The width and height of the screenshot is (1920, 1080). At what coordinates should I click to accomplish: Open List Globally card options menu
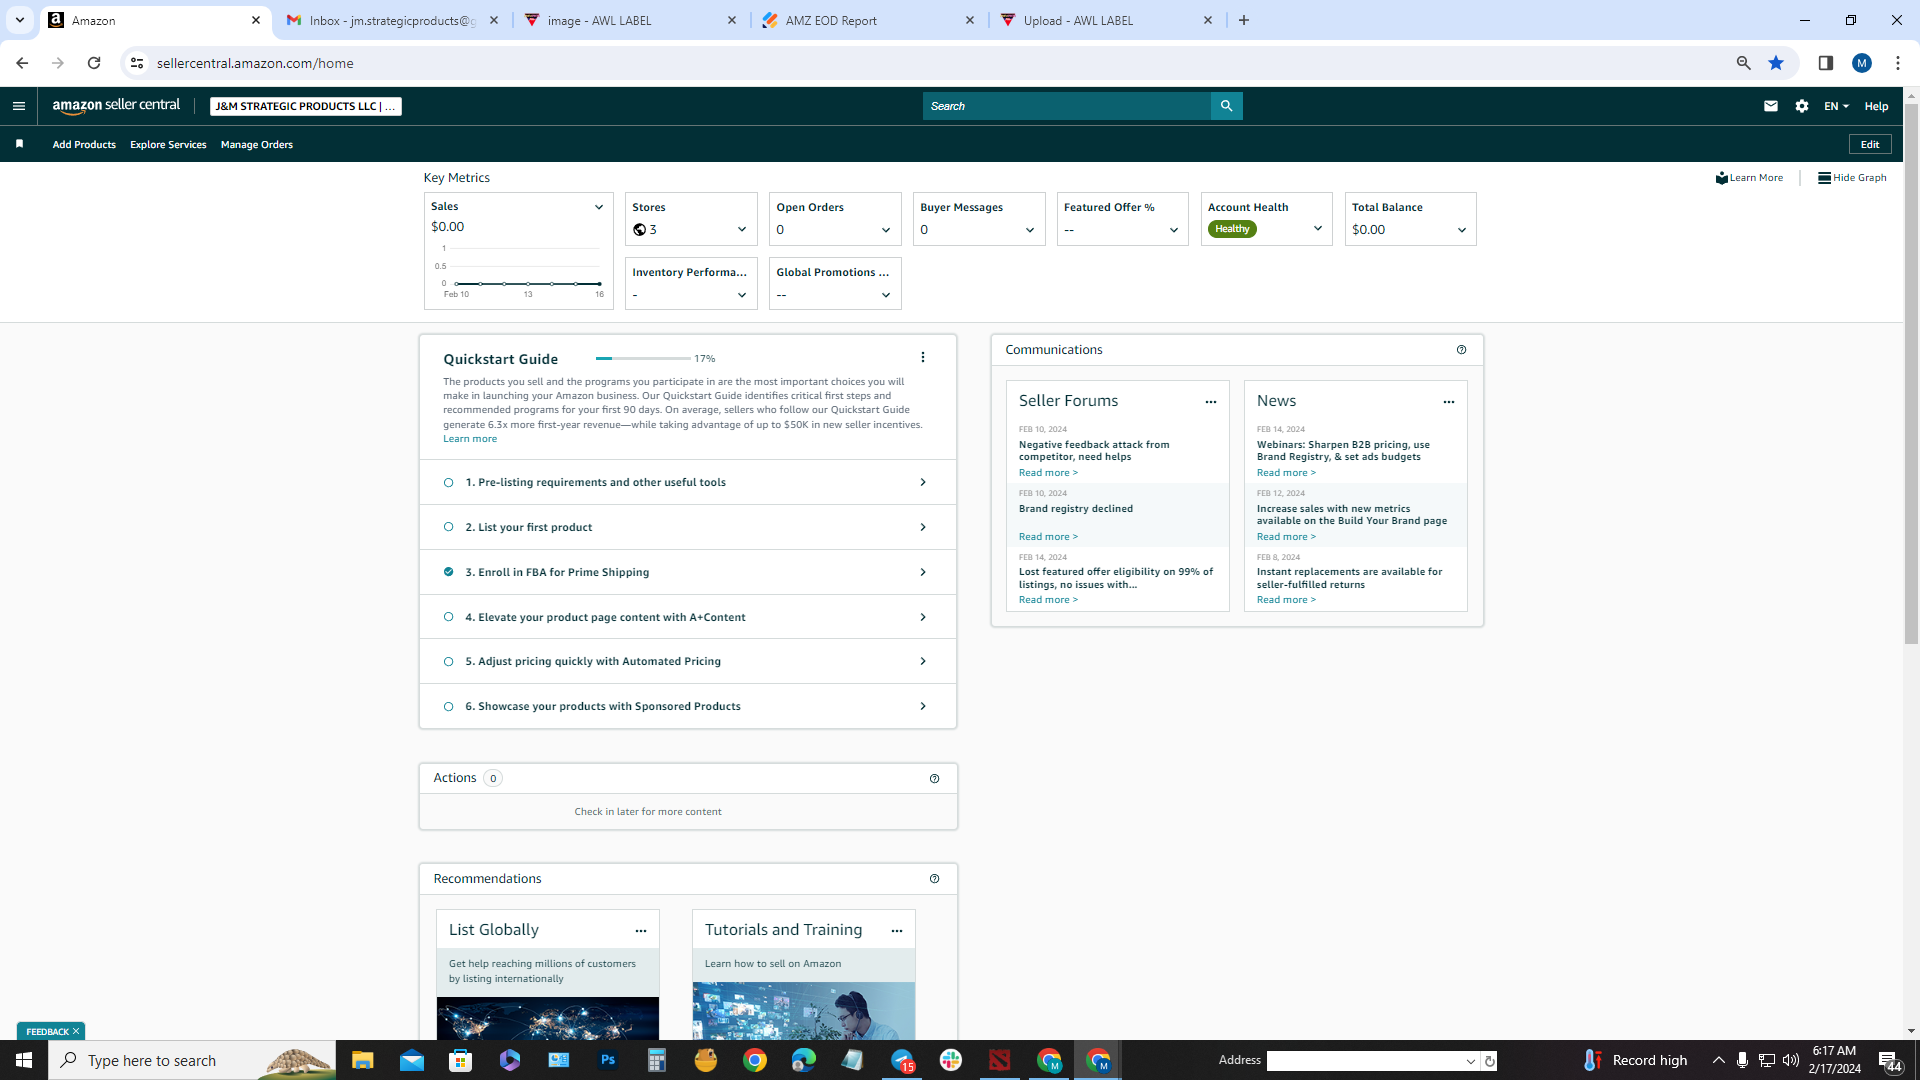click(x=640, y=931)
